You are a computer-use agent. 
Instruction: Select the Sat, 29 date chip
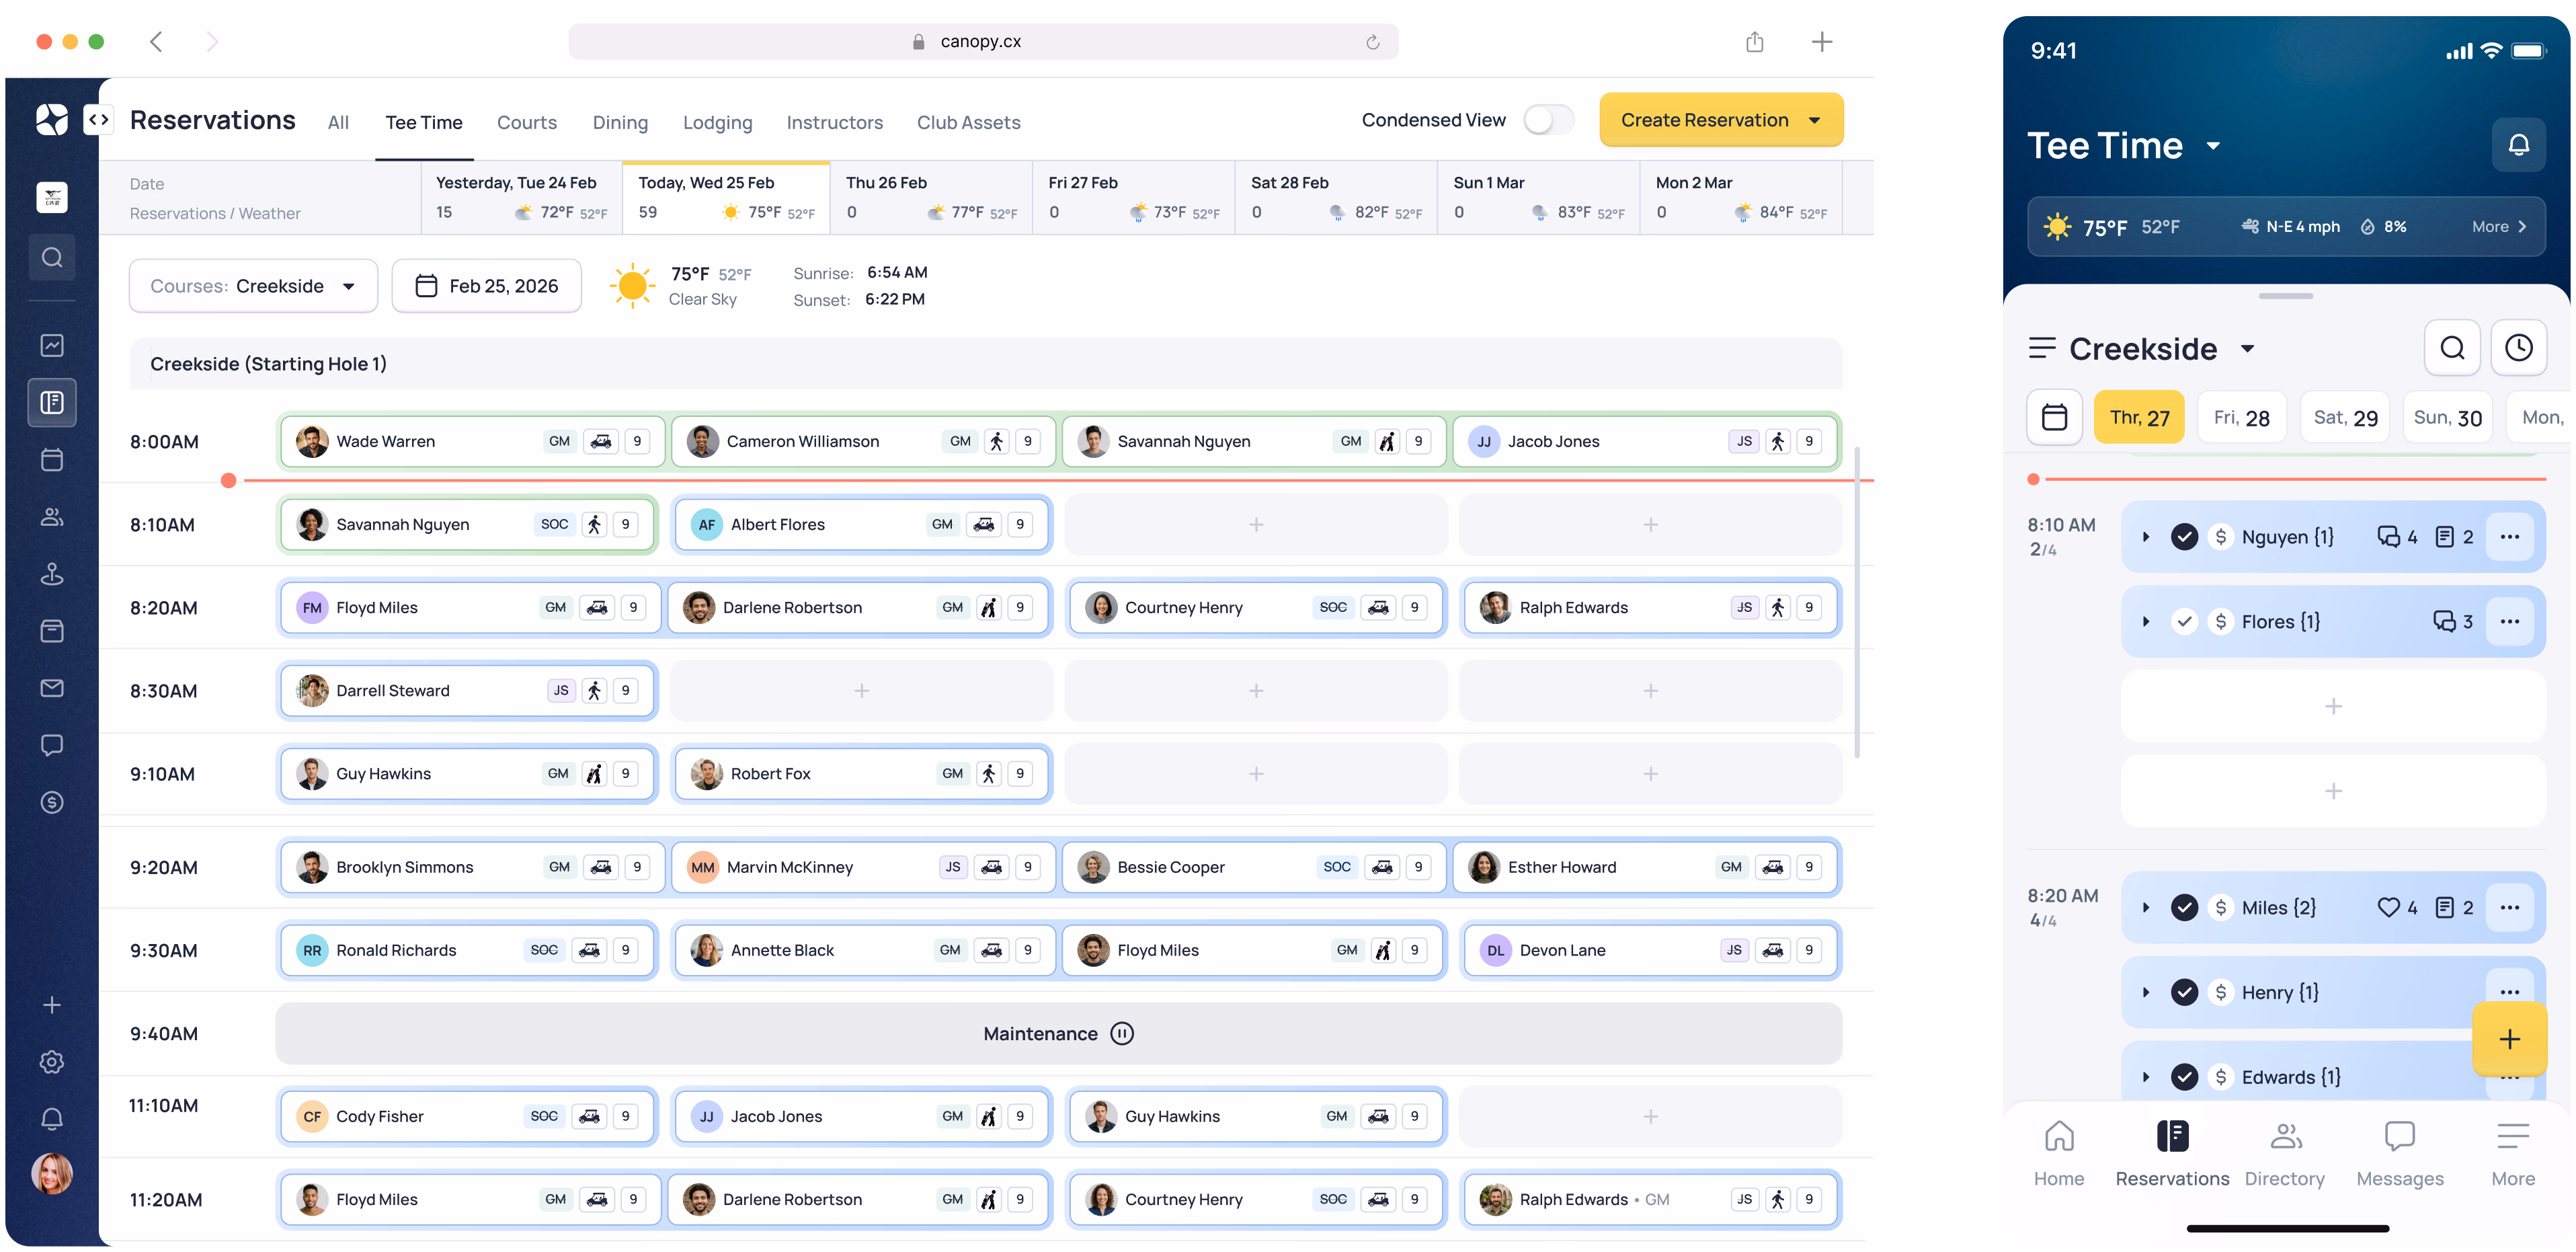[x=2345, y=417]
